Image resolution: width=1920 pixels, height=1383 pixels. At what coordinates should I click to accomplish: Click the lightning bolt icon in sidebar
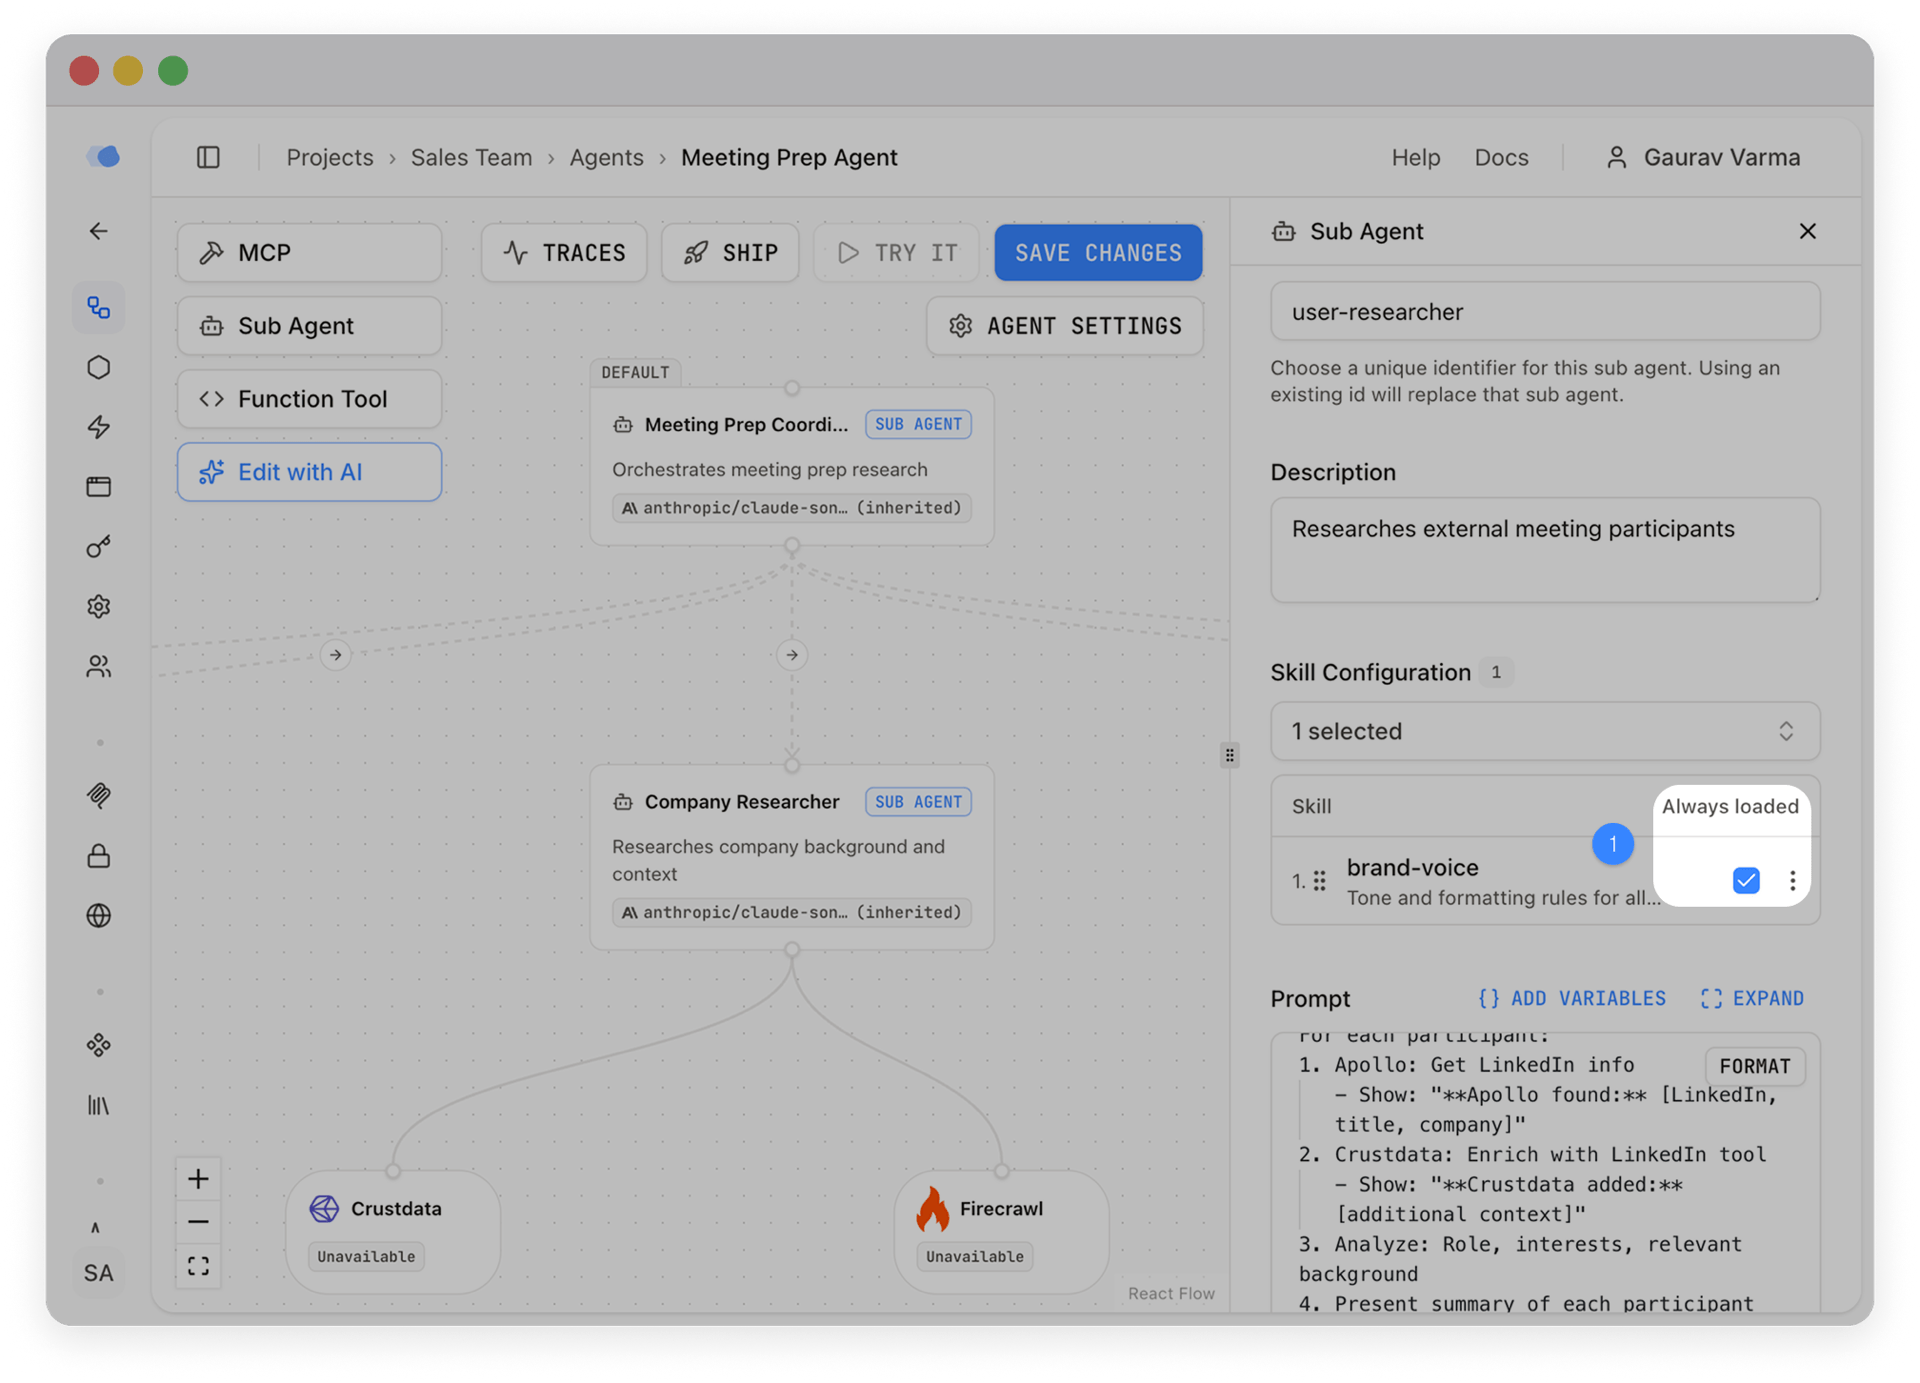point(99,428)
